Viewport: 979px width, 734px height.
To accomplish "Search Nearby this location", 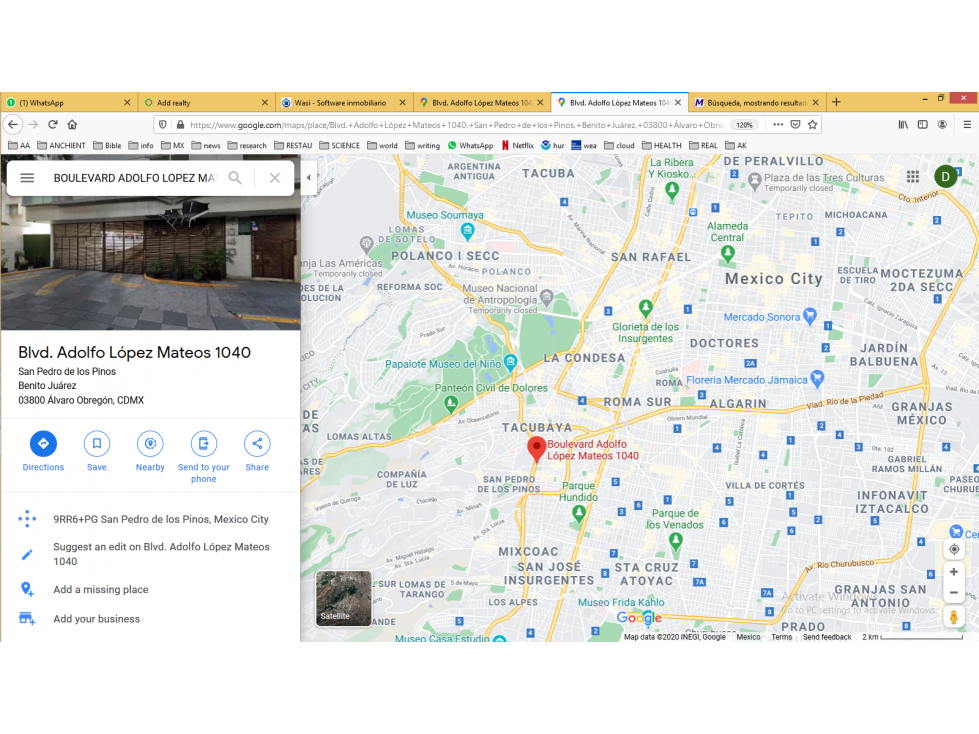I will pyautogui.click(x=150, y=451).
